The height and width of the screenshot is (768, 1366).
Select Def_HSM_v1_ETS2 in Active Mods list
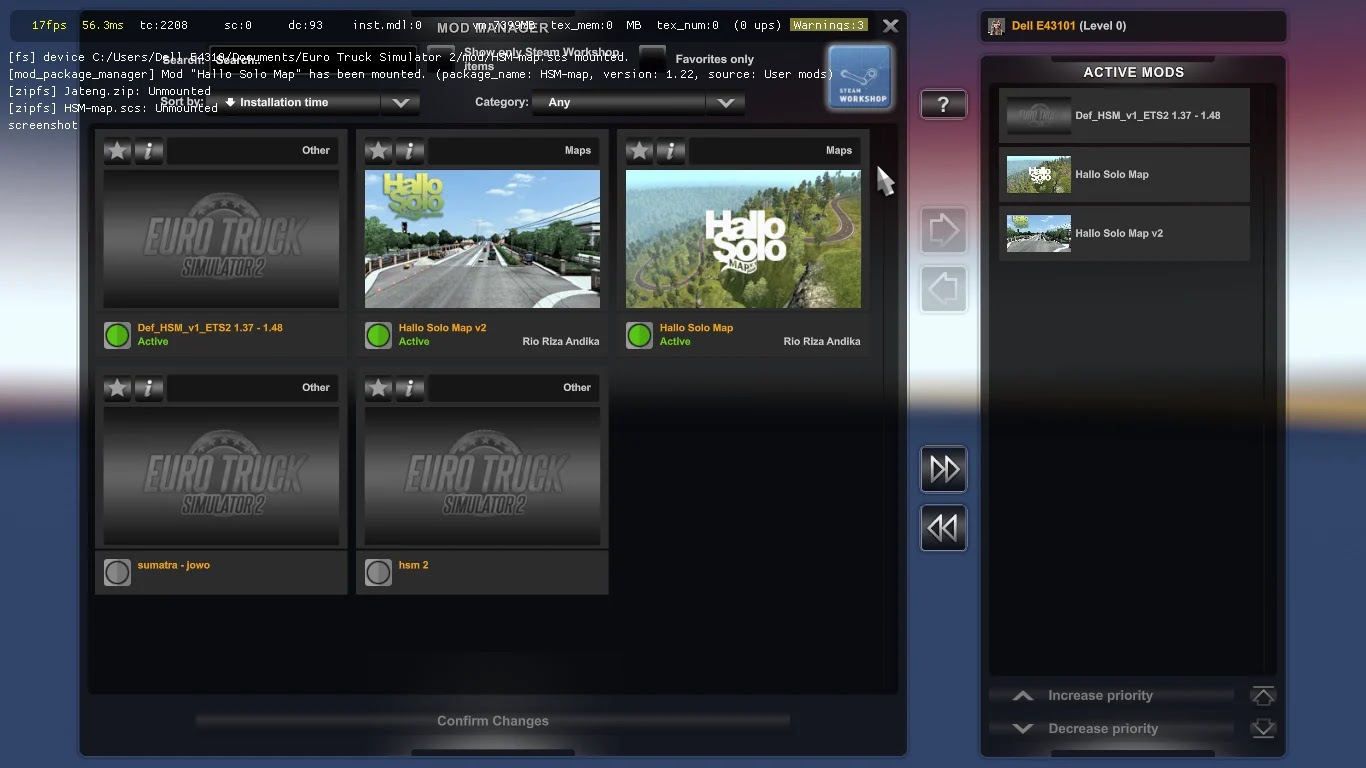click(1124, 116)
